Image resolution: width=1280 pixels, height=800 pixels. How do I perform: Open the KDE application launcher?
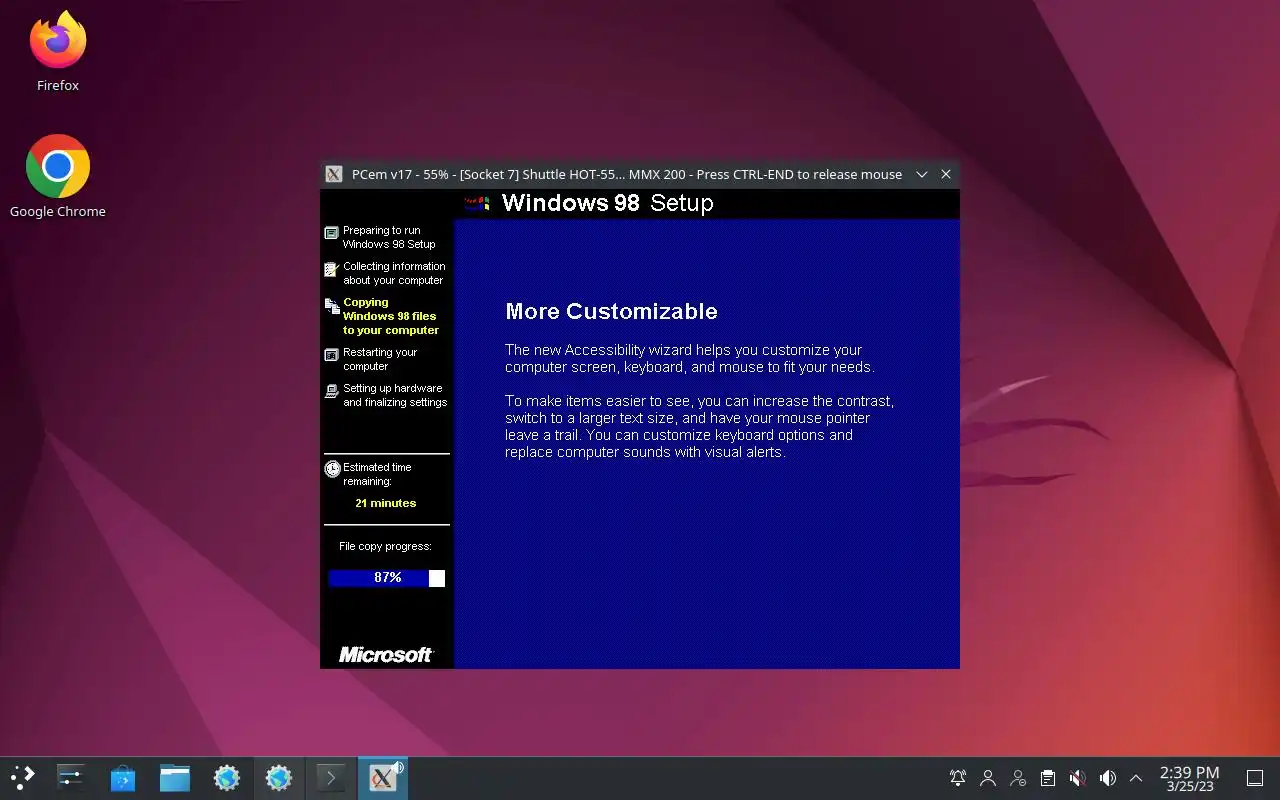[22, 777]
